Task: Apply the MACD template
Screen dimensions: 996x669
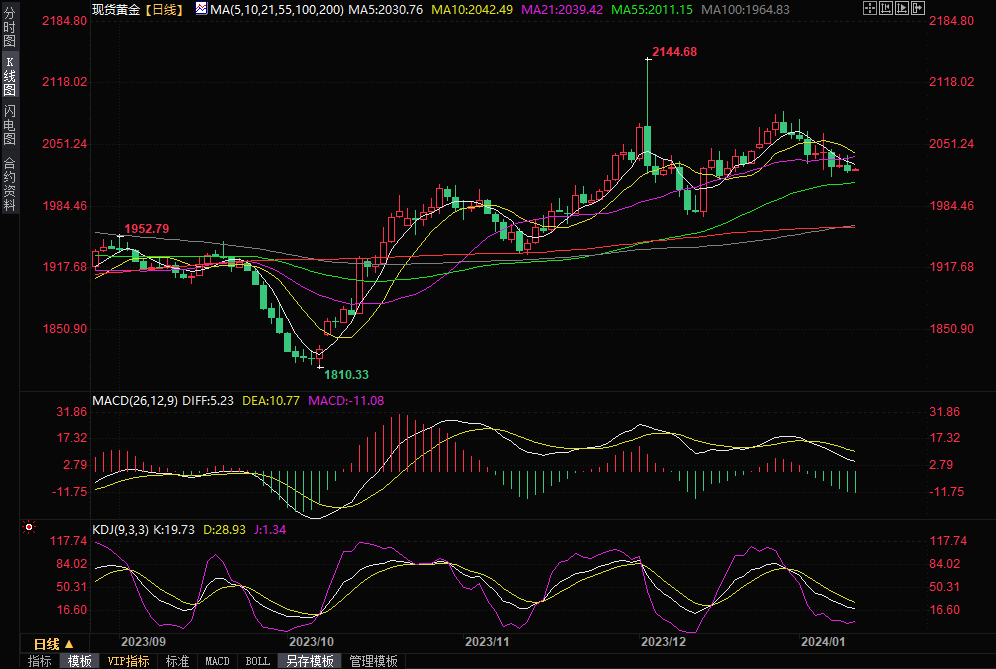Action: coord(217,661)
